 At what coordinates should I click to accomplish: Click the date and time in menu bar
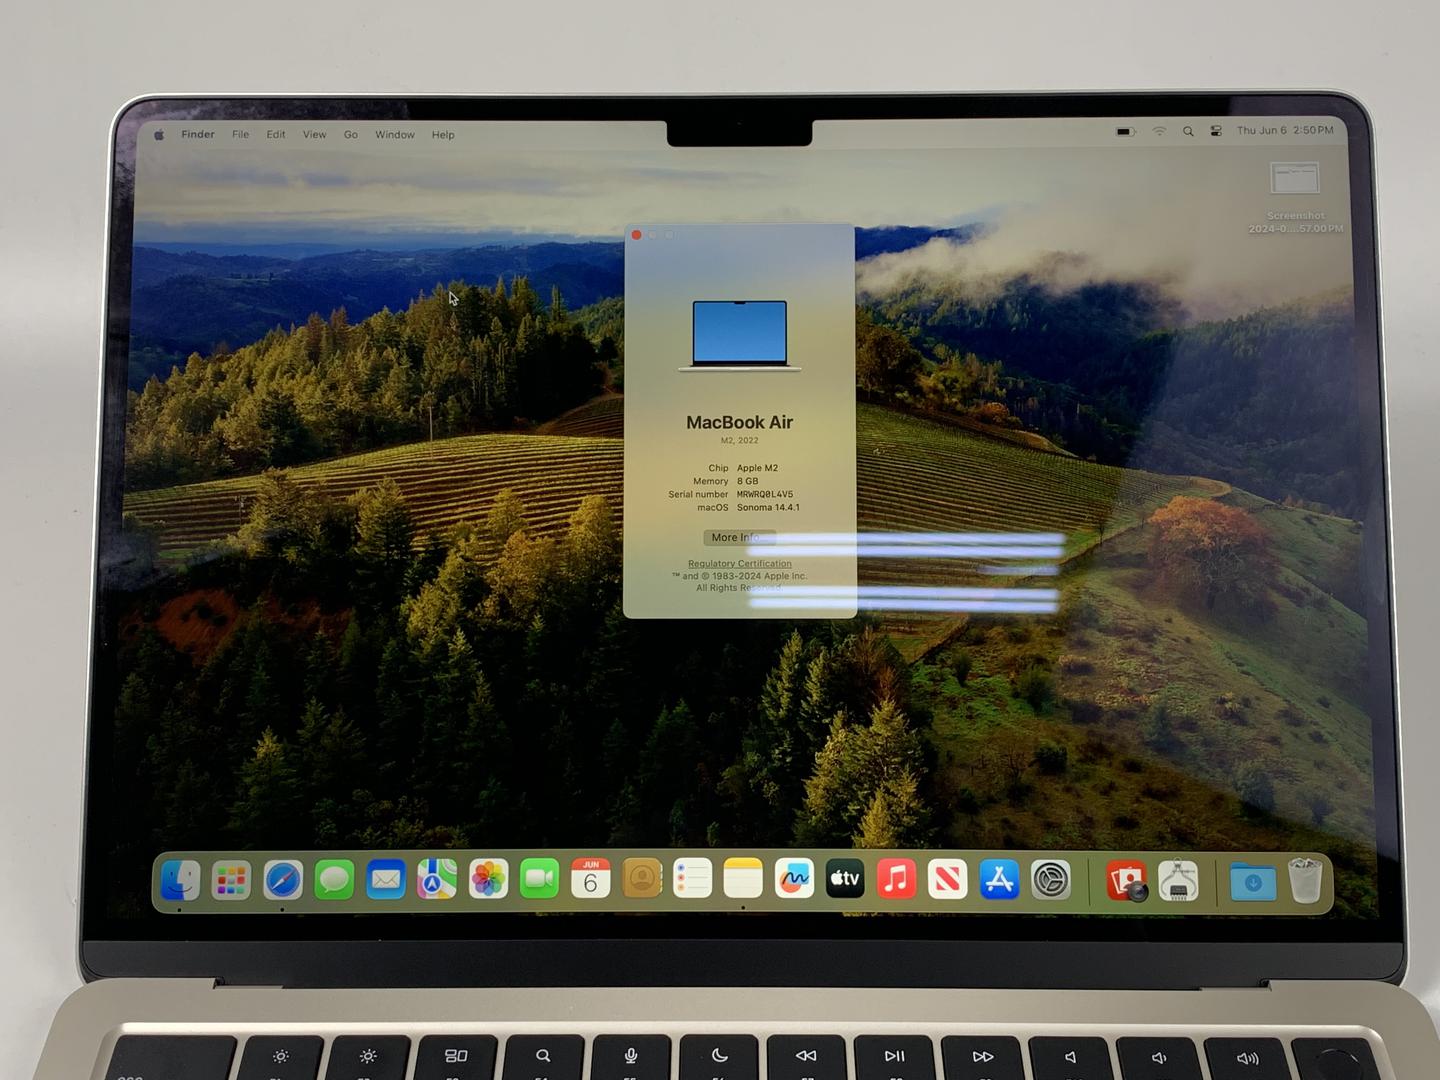pyautogui.click(x=1285, y=130)
